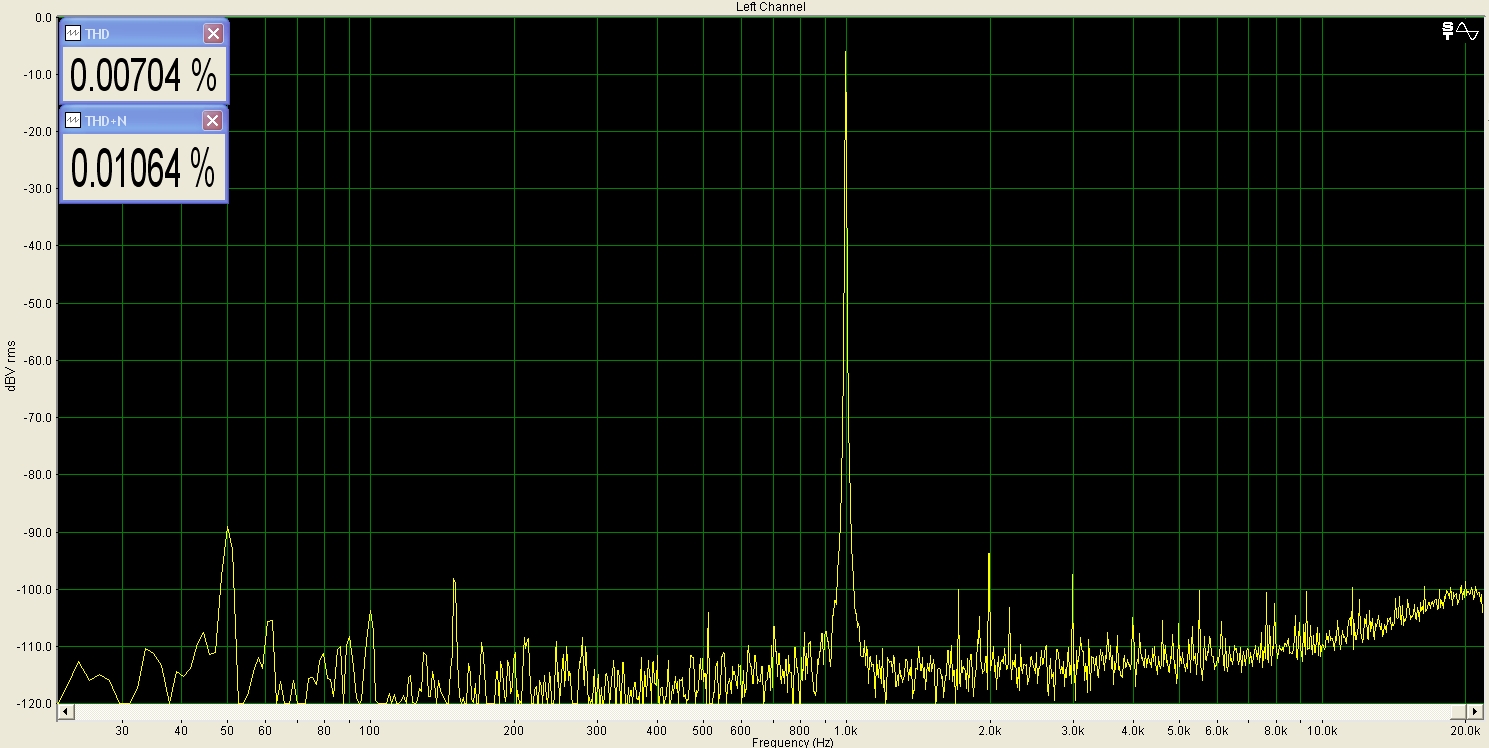Click the dBV rms vertical axis label
The width and height of the screenshot is (1489, 748).
click(11, 364)
